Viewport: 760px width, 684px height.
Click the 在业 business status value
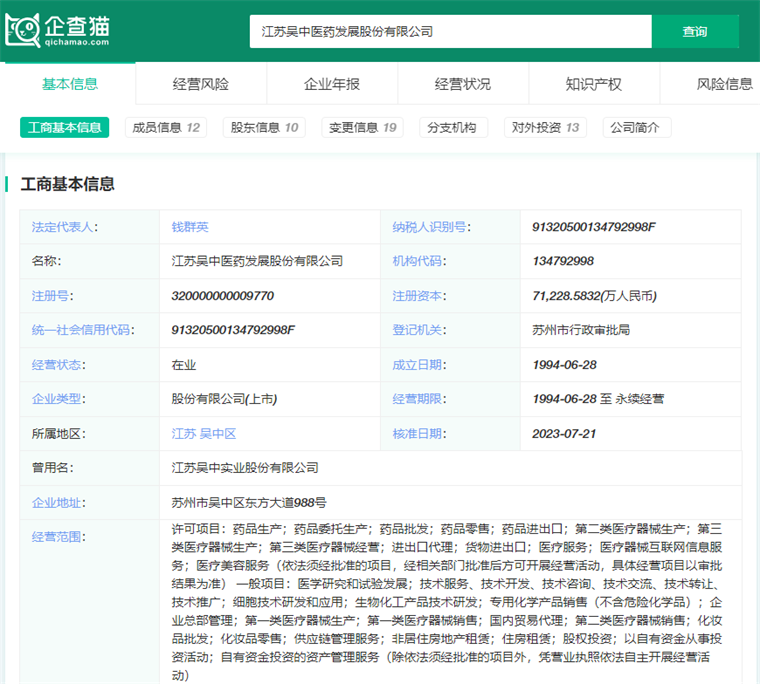184,365
